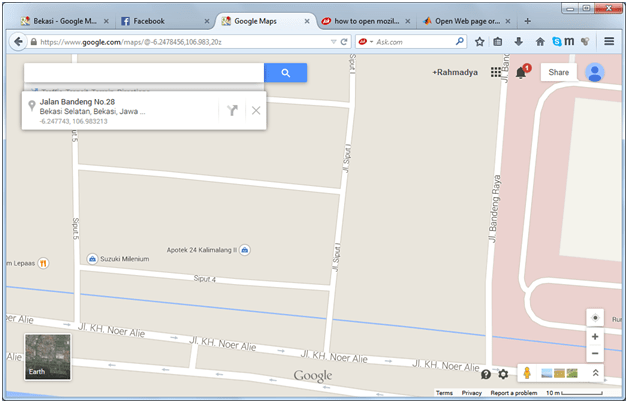Open the Maps help question mark

click(486, 374)
